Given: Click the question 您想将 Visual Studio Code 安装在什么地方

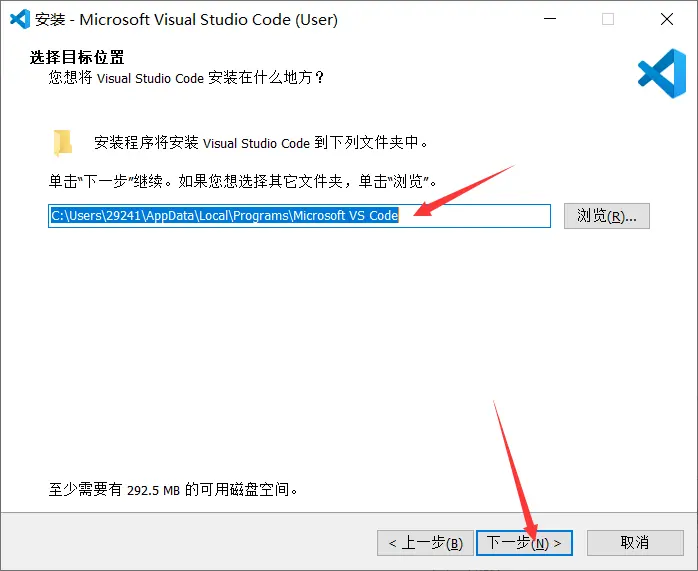Looking at the screenshot, I should point(187,78).
